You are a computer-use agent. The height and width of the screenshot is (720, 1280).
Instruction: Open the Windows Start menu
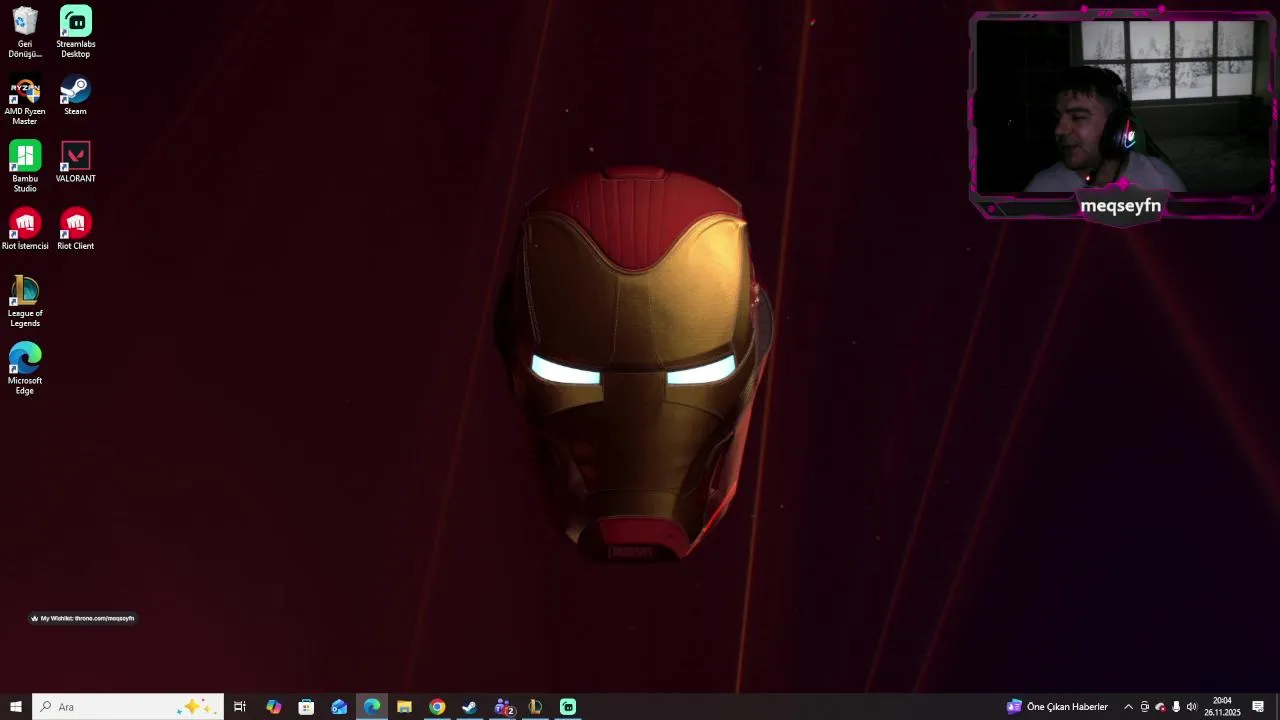(15, 707)
